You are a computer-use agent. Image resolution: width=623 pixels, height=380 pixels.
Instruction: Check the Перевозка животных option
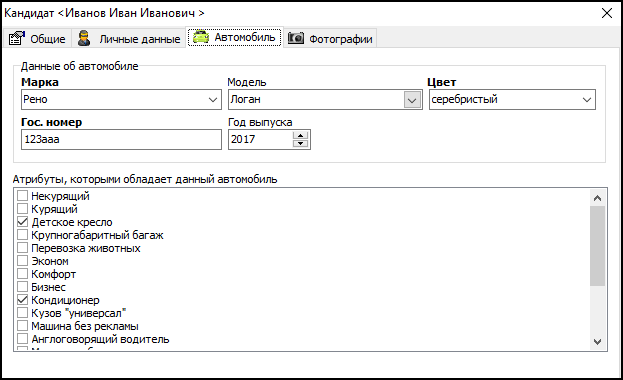(23, 248)
